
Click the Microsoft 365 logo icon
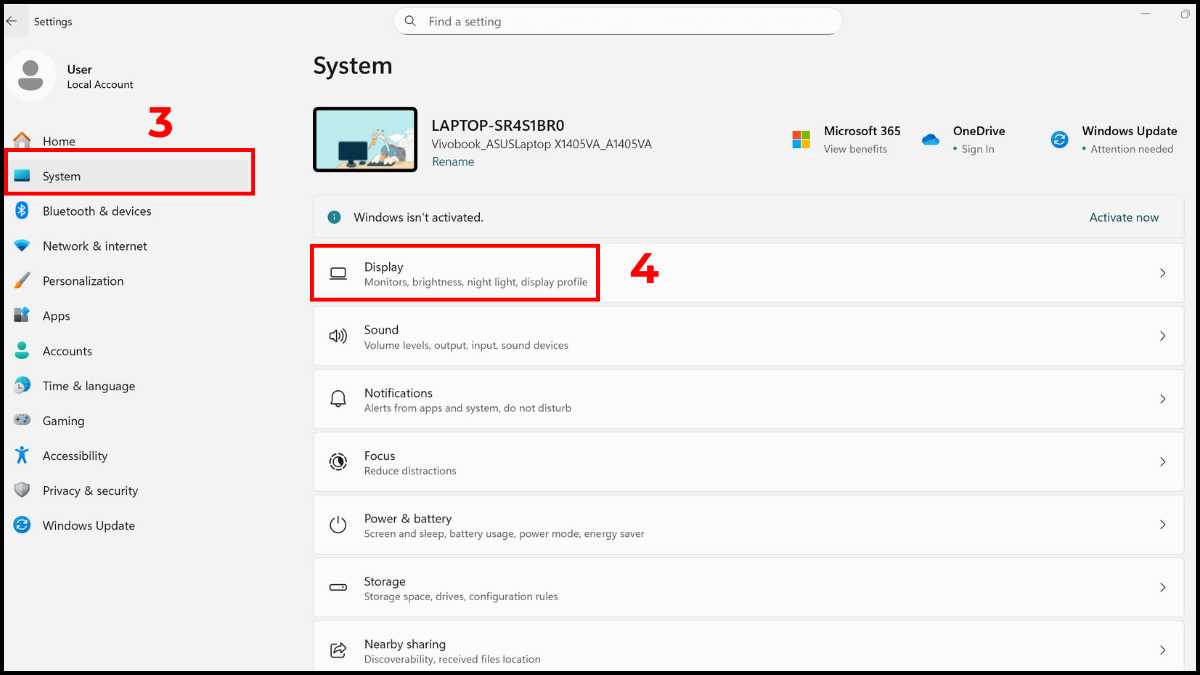801,140
